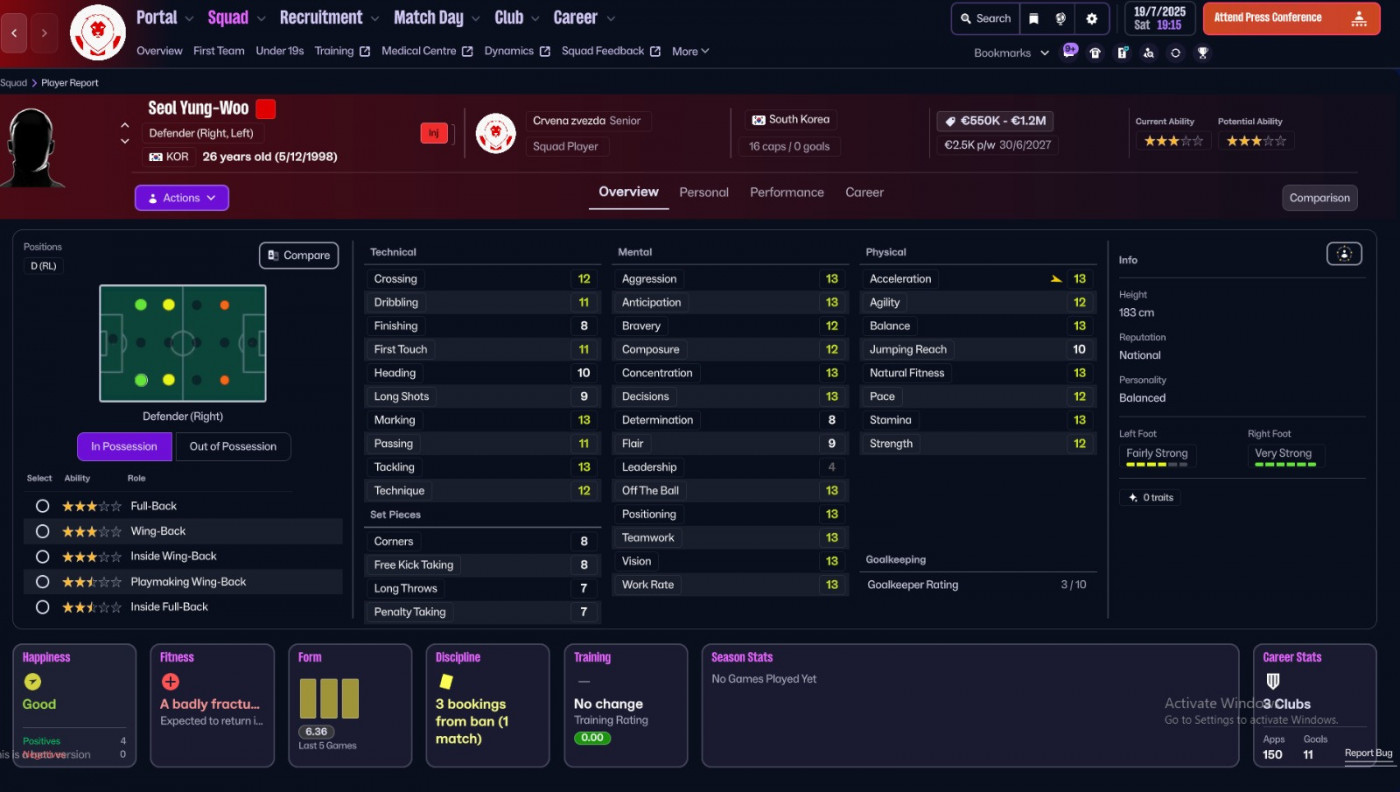Switch to Out of Possession view
The height and width of the screenshot is (792, 1400).
click(x=233, y=446)
